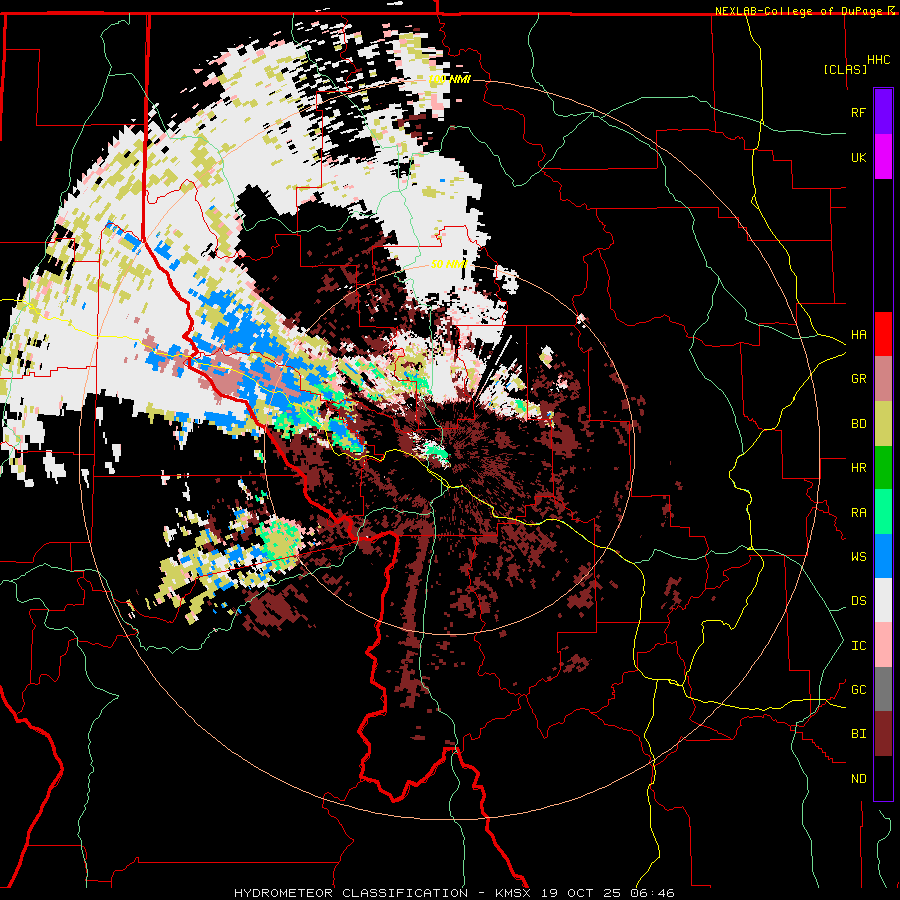This screenshot has height=900, width=900.
Task: Click the RF purple legend swatch
Action: pos(883,112)
